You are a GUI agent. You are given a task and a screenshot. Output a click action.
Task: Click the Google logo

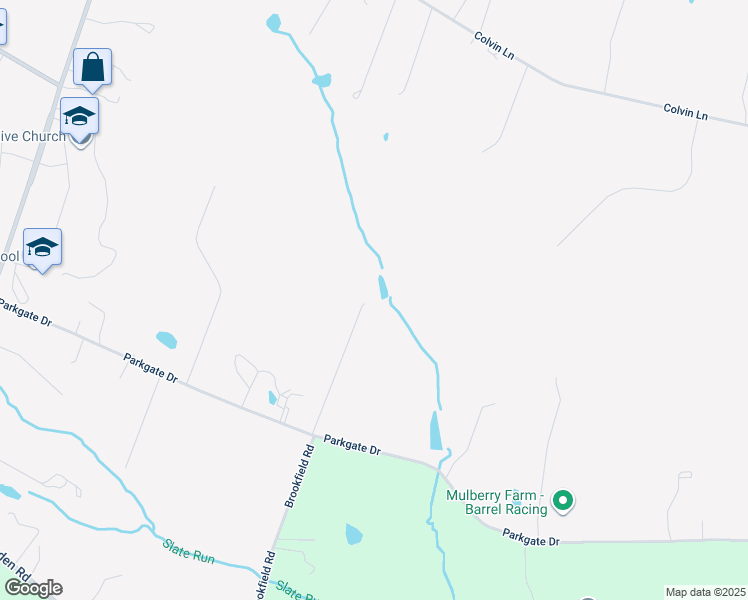coord(33,588)
